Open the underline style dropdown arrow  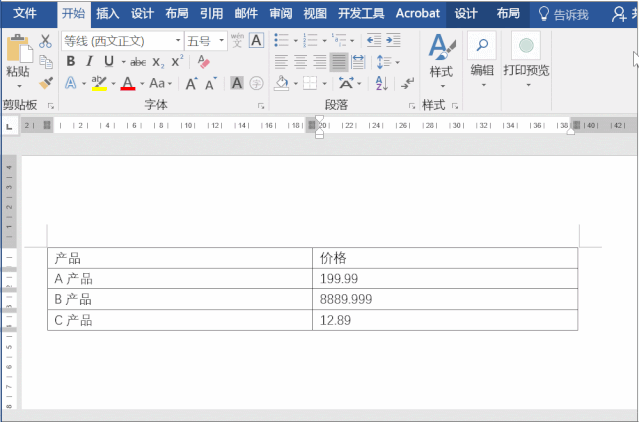123,62
